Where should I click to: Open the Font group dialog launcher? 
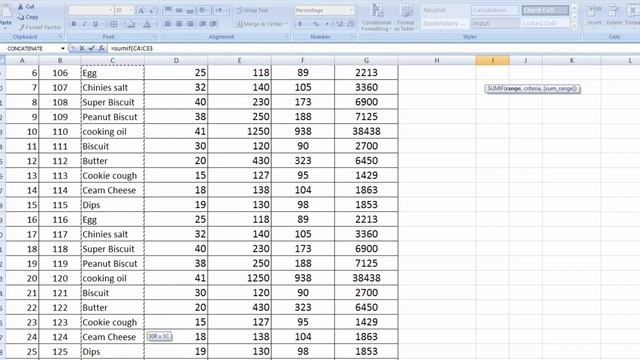(x=156, y=37)
